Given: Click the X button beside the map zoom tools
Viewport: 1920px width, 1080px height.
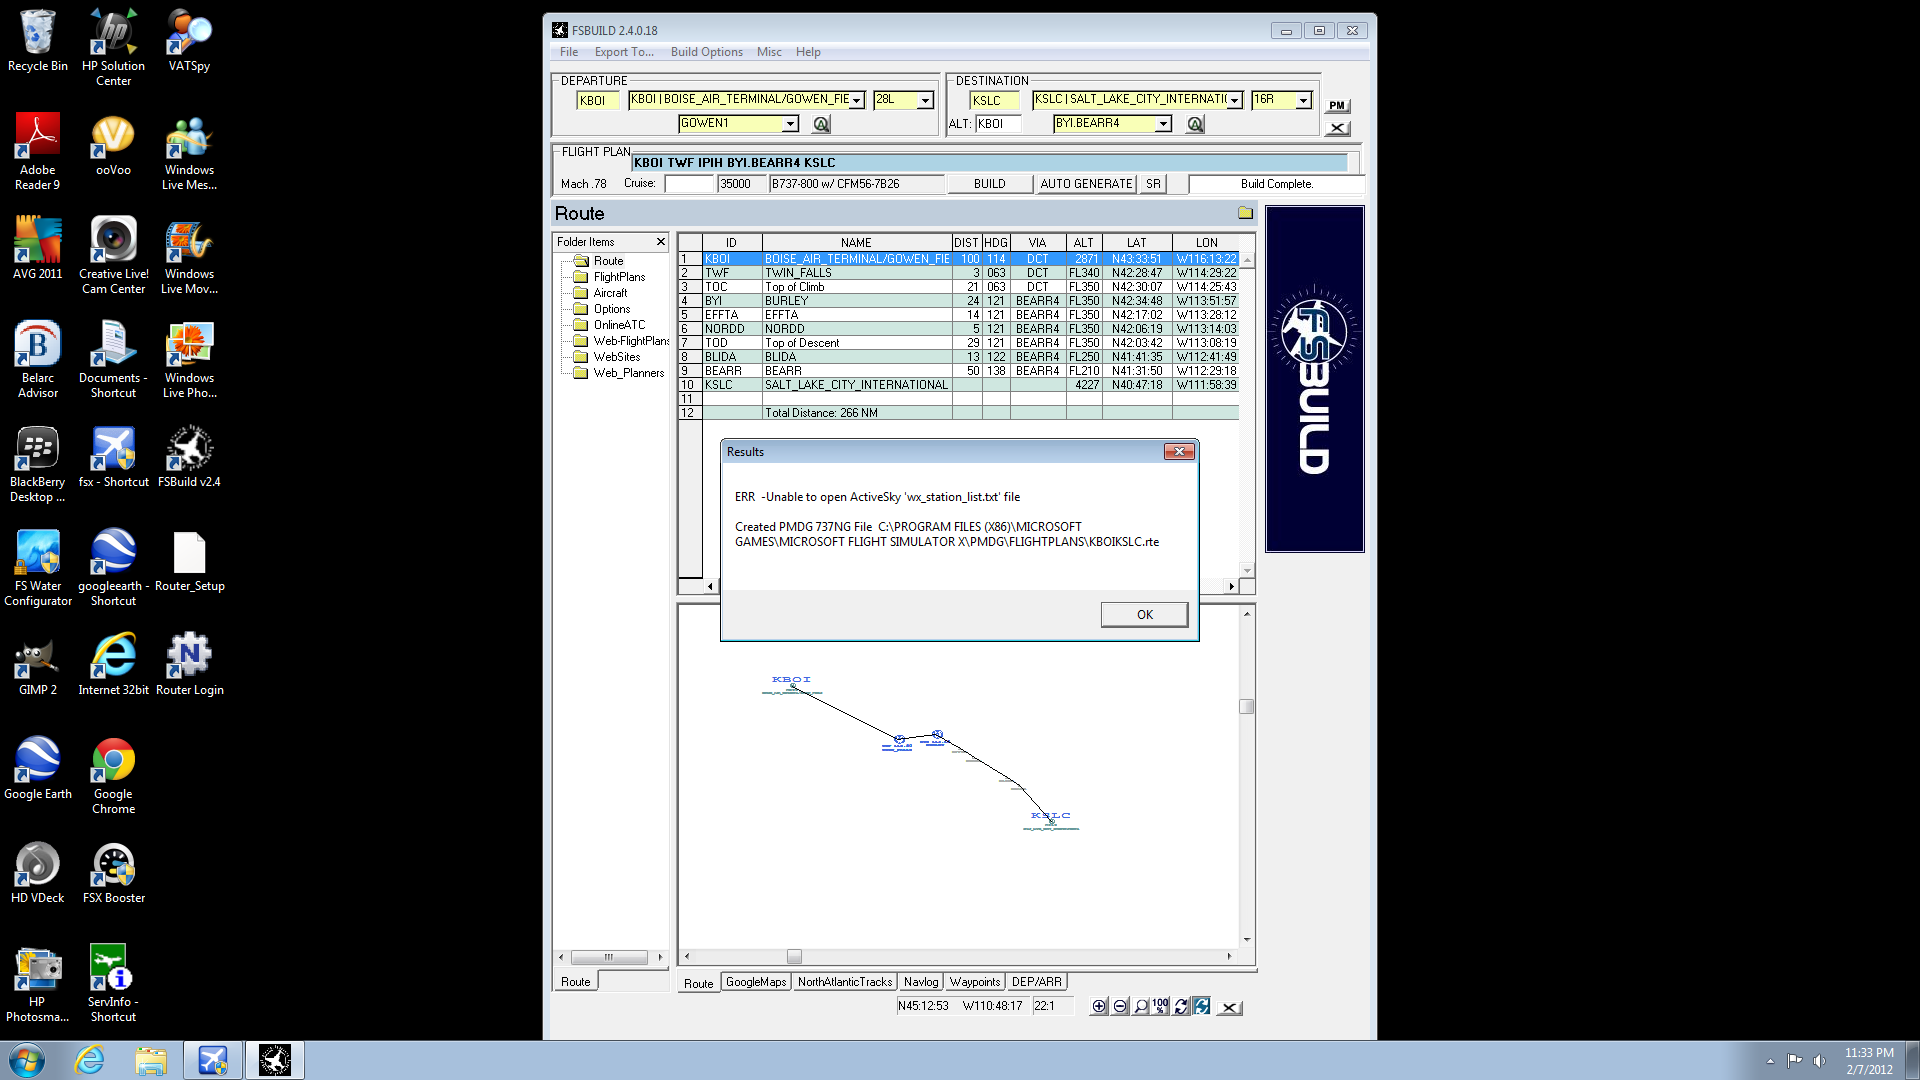Looking at the screenshot, I should point(1230,1008).
